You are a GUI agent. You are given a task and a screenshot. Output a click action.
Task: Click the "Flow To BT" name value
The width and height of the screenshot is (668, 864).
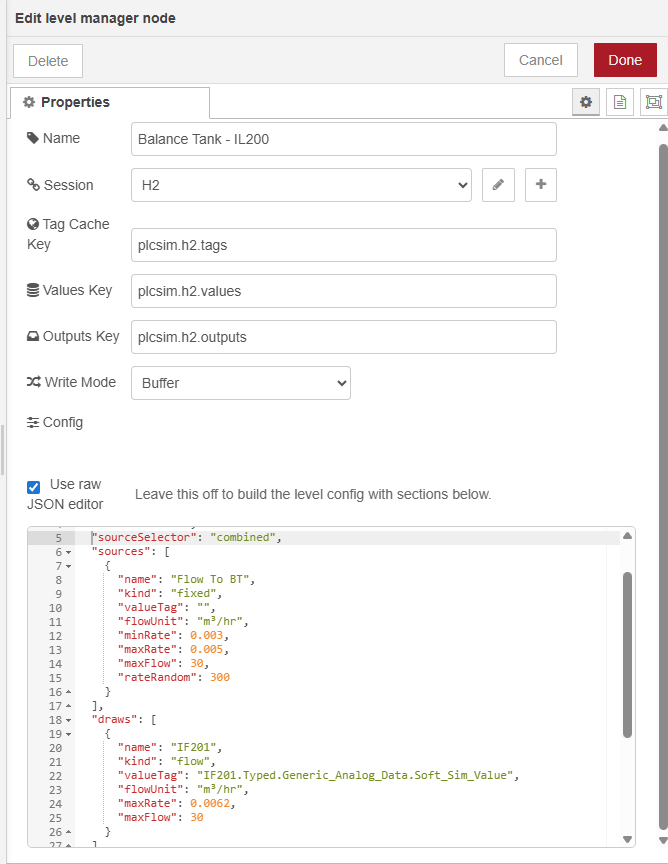tap(209, 579)
